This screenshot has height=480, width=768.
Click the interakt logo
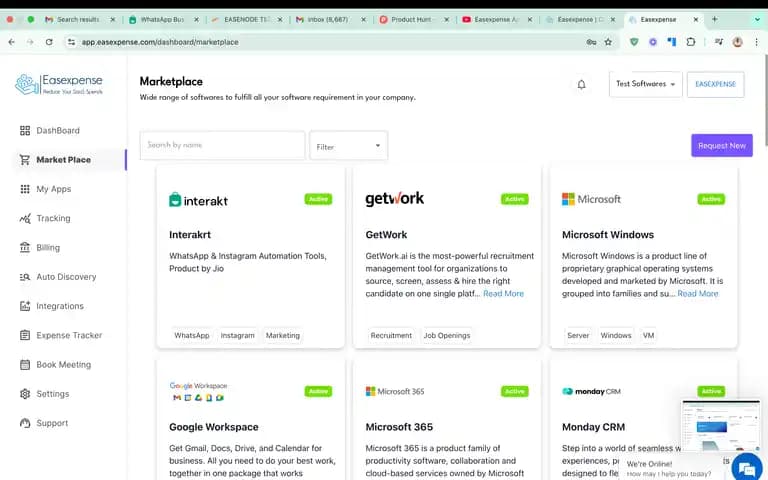click(x=198, y=200)
